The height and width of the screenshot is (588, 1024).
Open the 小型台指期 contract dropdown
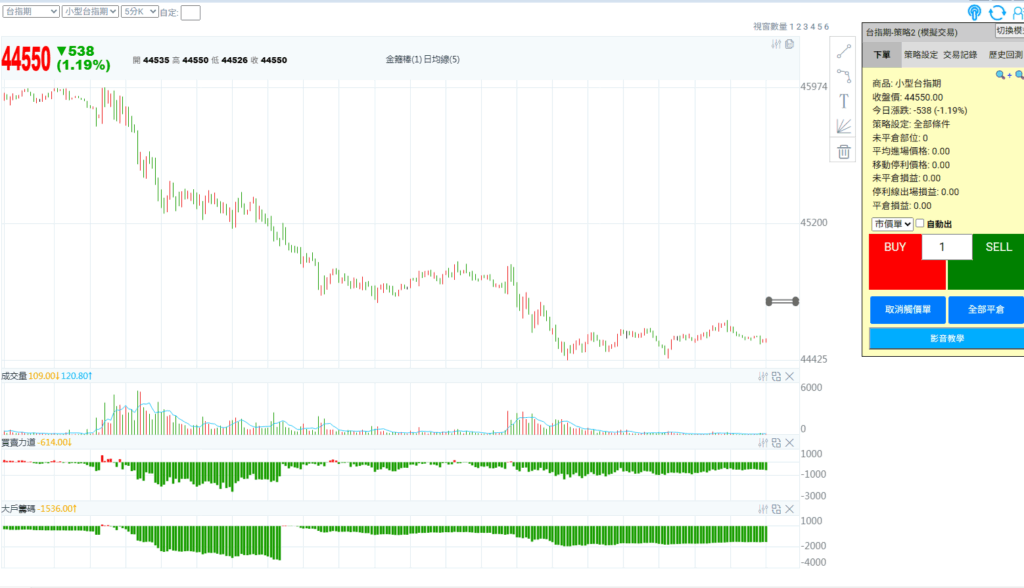tap(90, 11)
